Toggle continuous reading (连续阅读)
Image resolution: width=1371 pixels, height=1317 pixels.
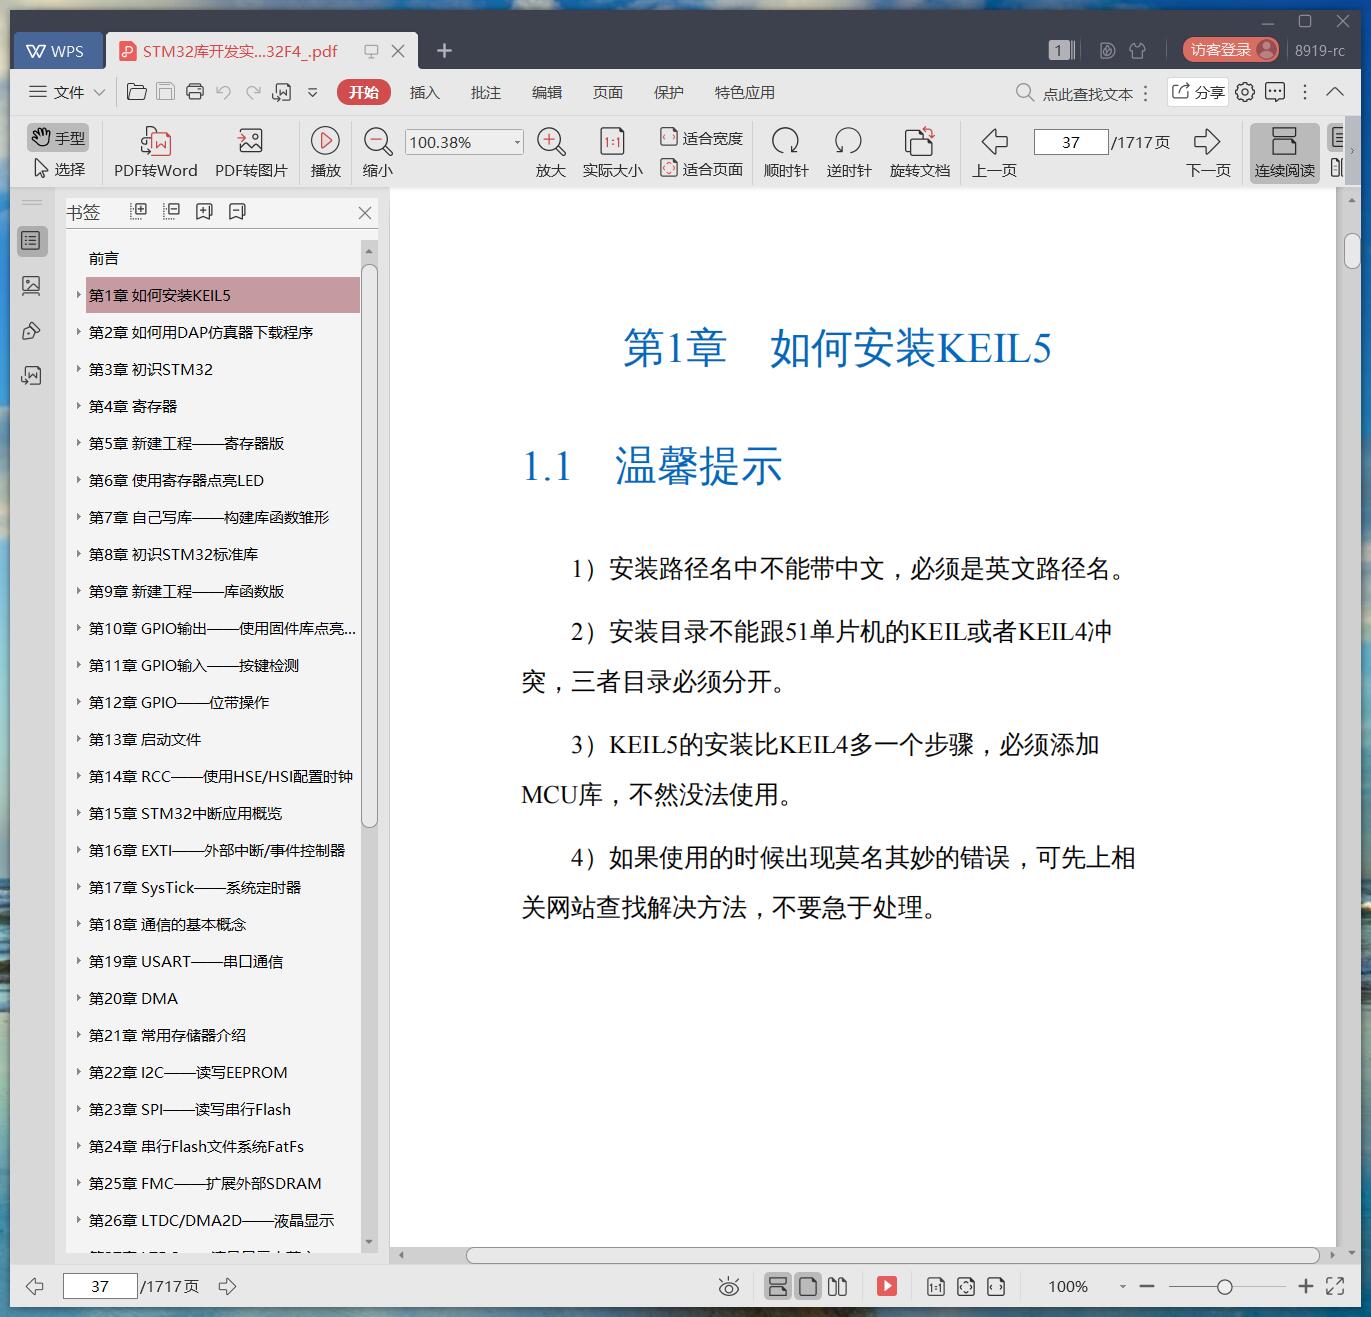point(1284,152)
